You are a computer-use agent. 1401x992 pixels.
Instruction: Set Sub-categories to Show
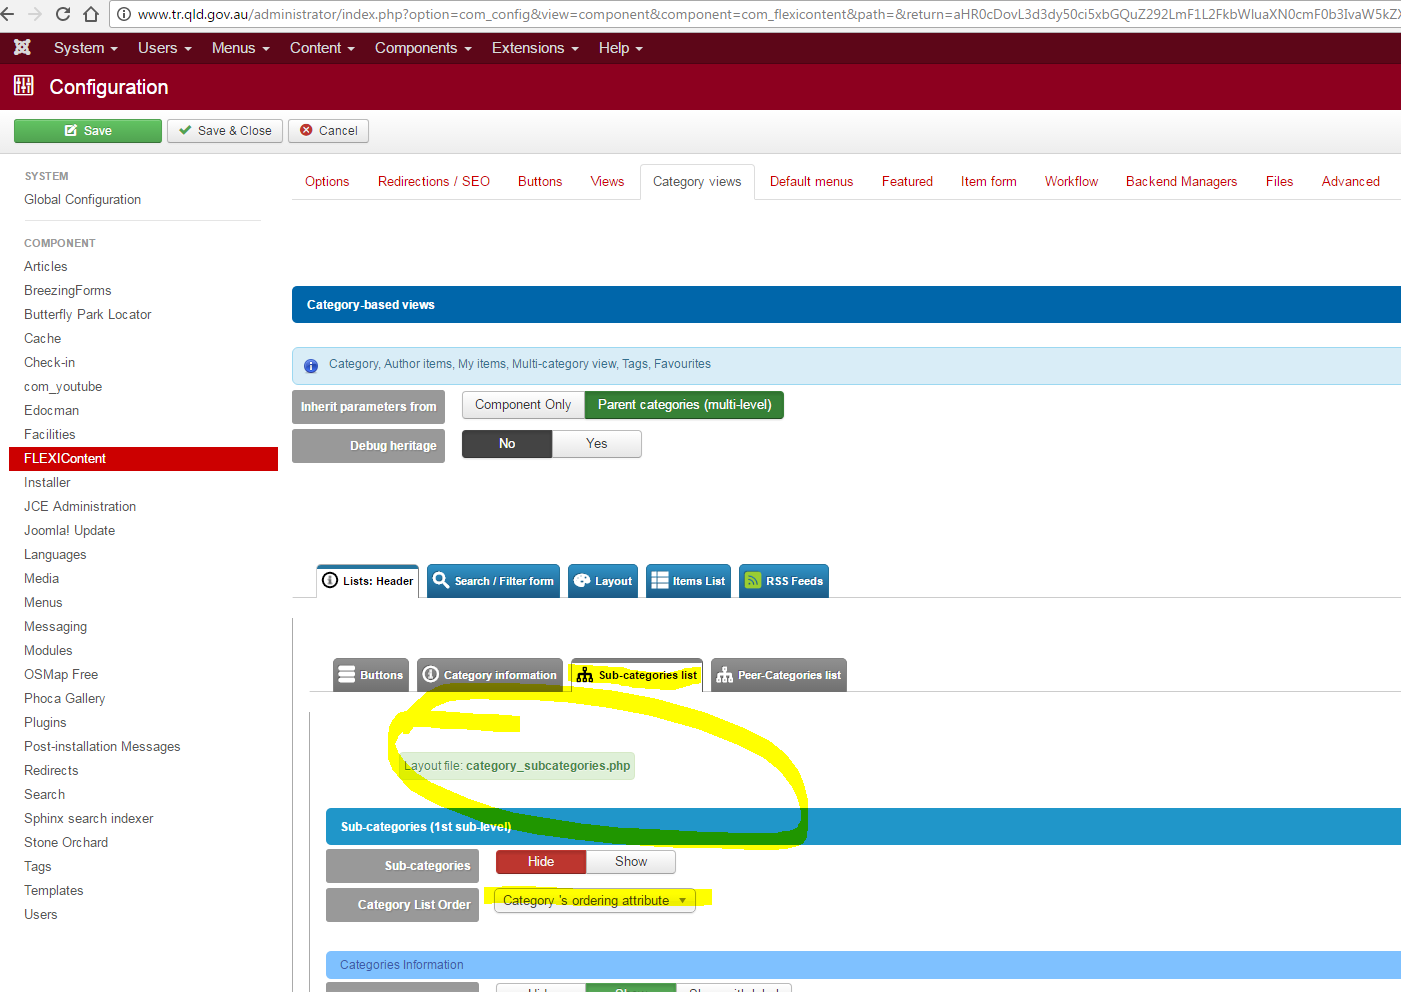pyautogui.click(x=631, y=862)
